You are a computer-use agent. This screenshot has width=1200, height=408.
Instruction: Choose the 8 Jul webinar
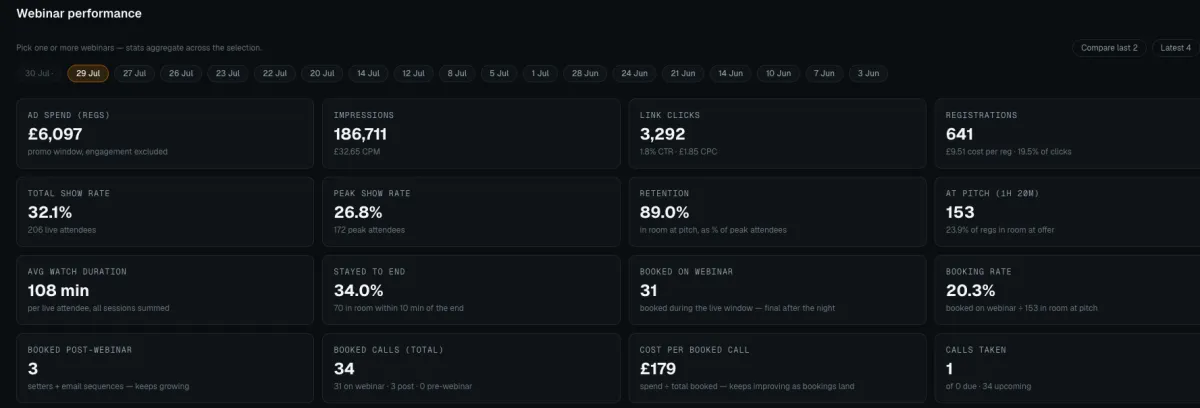click(x=457, y=73)
